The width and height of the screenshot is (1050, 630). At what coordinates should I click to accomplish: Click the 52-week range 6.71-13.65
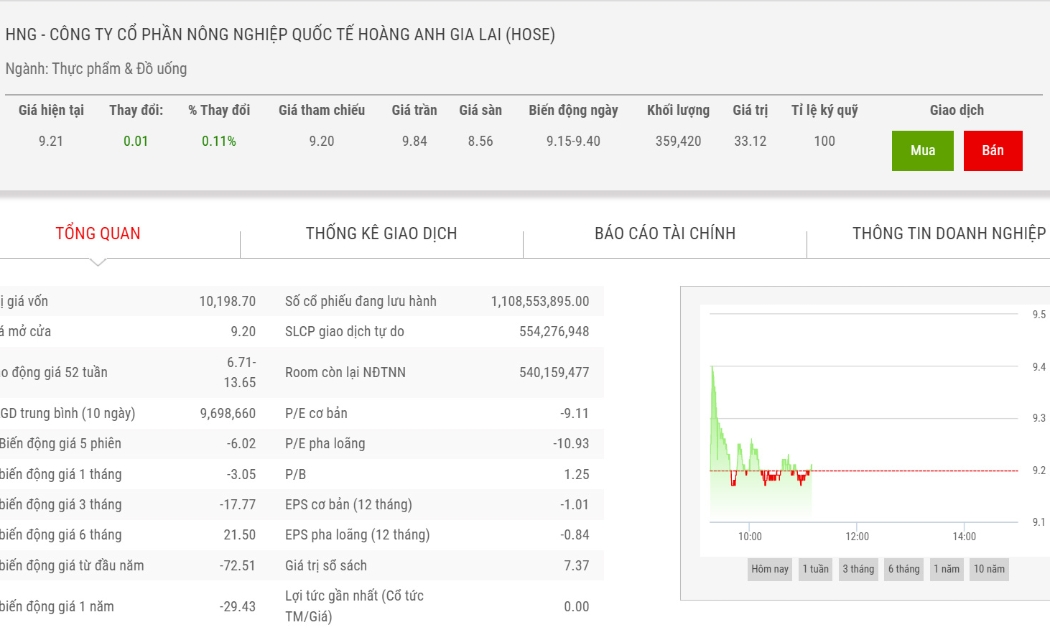click(x=240, y=372)
